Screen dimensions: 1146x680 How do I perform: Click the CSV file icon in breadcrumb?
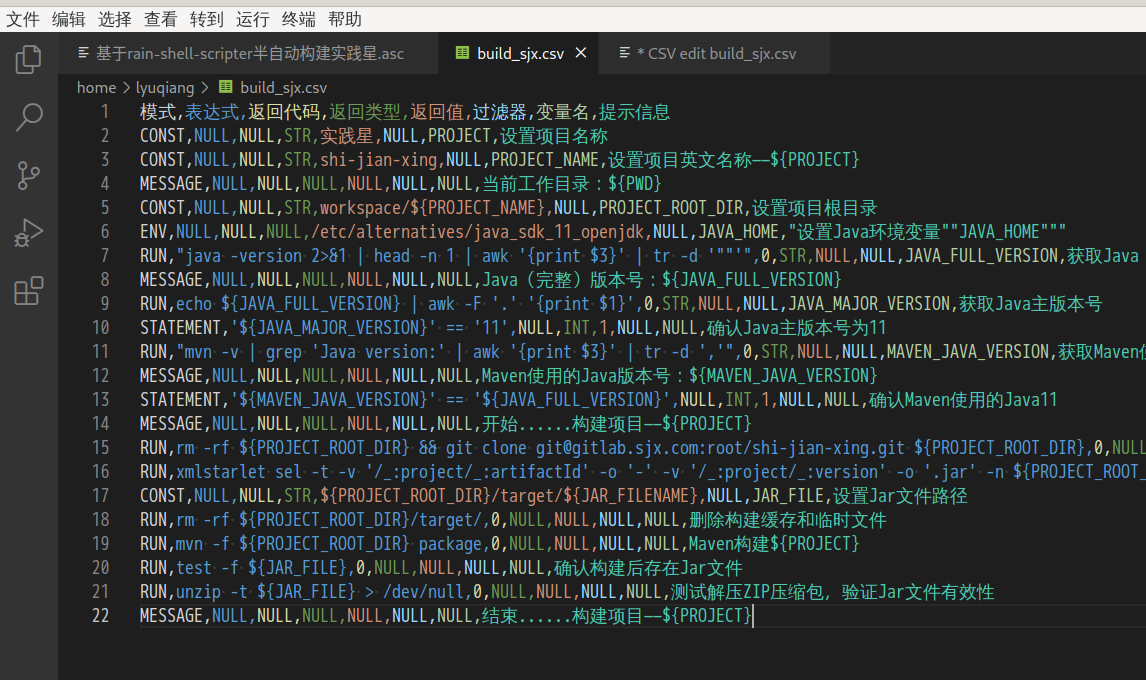[226, 88]
